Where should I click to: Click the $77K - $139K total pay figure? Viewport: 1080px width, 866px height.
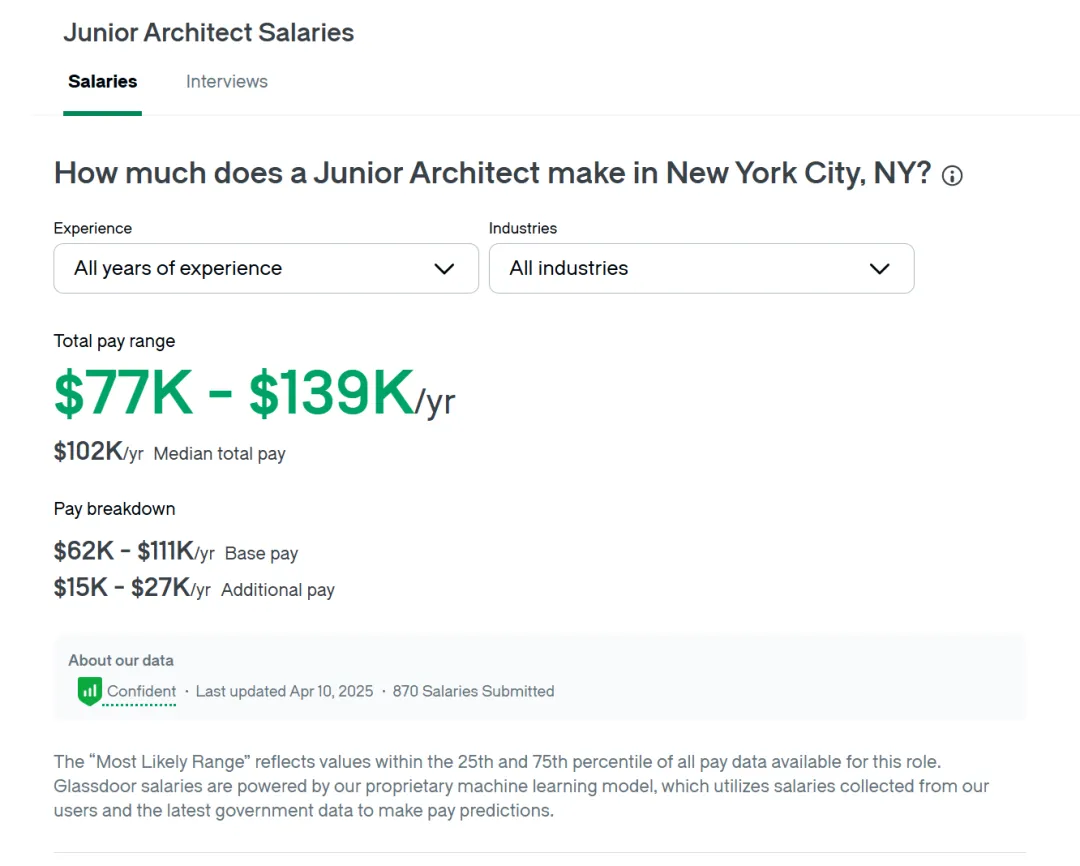click(x=254, y=393)
